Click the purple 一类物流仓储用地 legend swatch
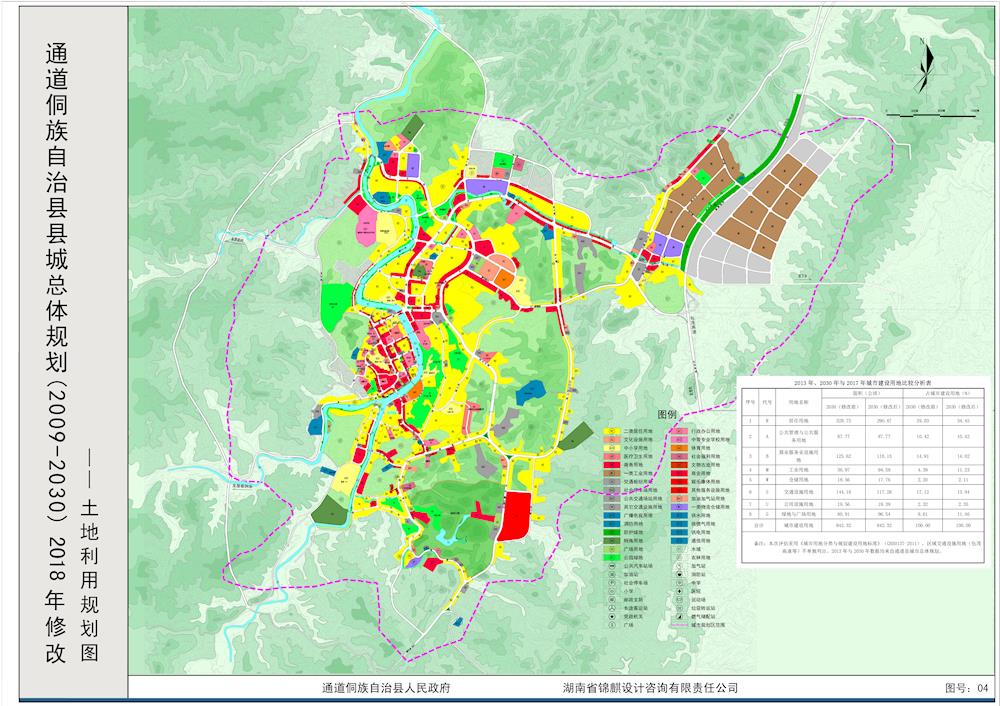The height and width of the screenshot is (706, 1000). 680,507
